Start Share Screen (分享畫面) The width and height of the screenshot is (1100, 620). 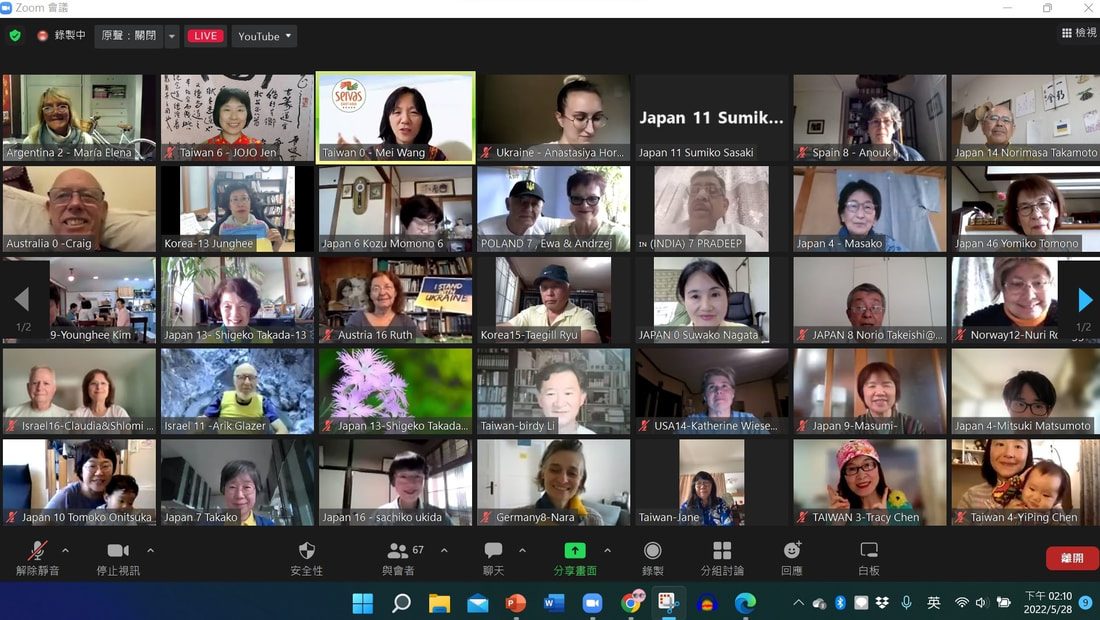575,559
